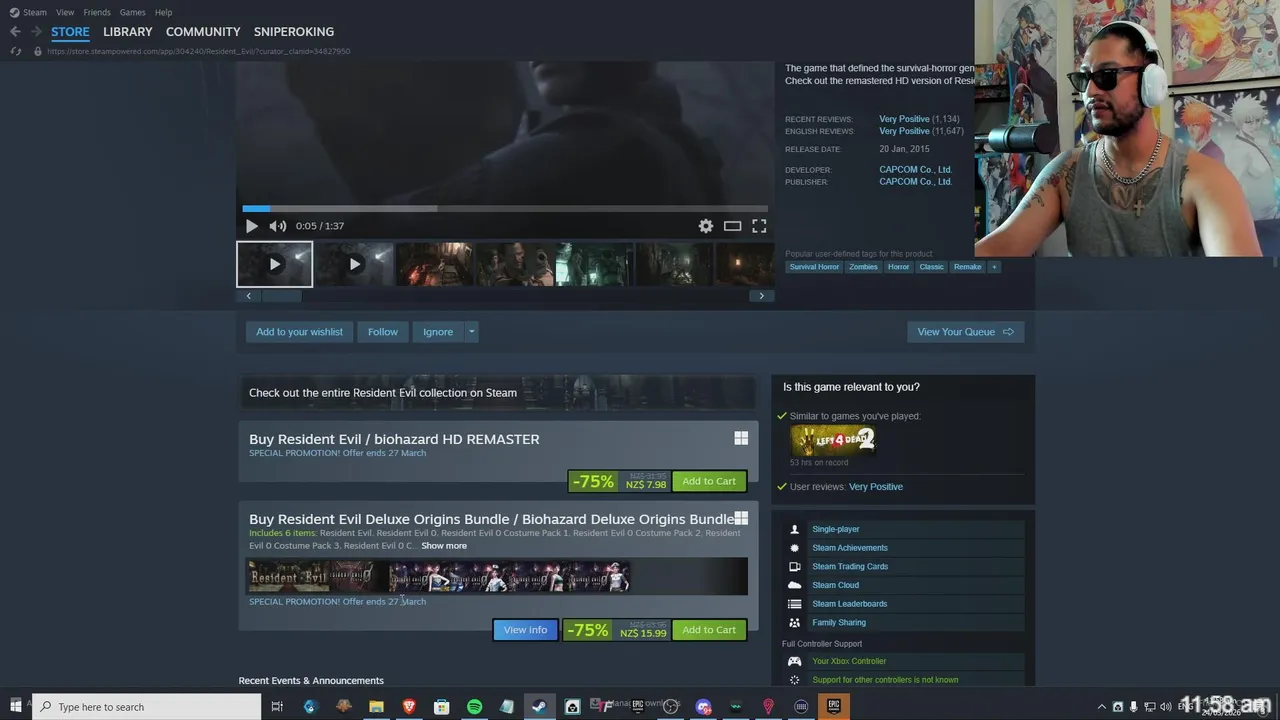Move the thumbnail strip scrollbar handle
Screen dimensions: 1280x720
click(x=282, y=296)
